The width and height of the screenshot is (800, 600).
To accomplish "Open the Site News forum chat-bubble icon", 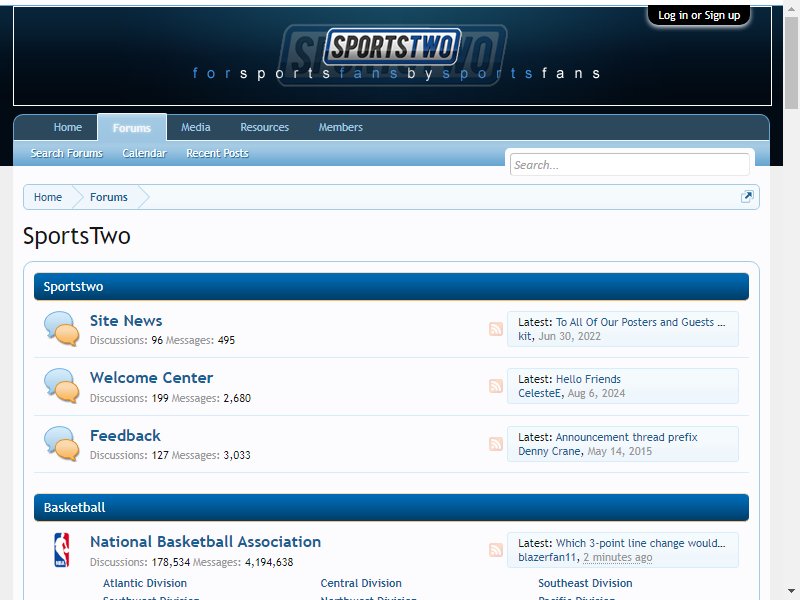I will point(62,329).
